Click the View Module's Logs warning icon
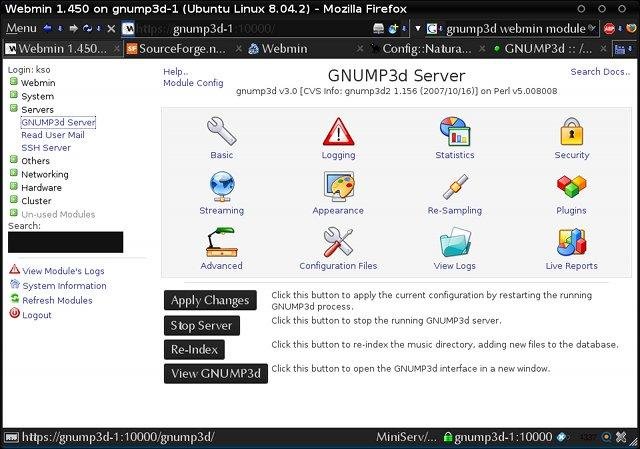 [x=14, y=270]
